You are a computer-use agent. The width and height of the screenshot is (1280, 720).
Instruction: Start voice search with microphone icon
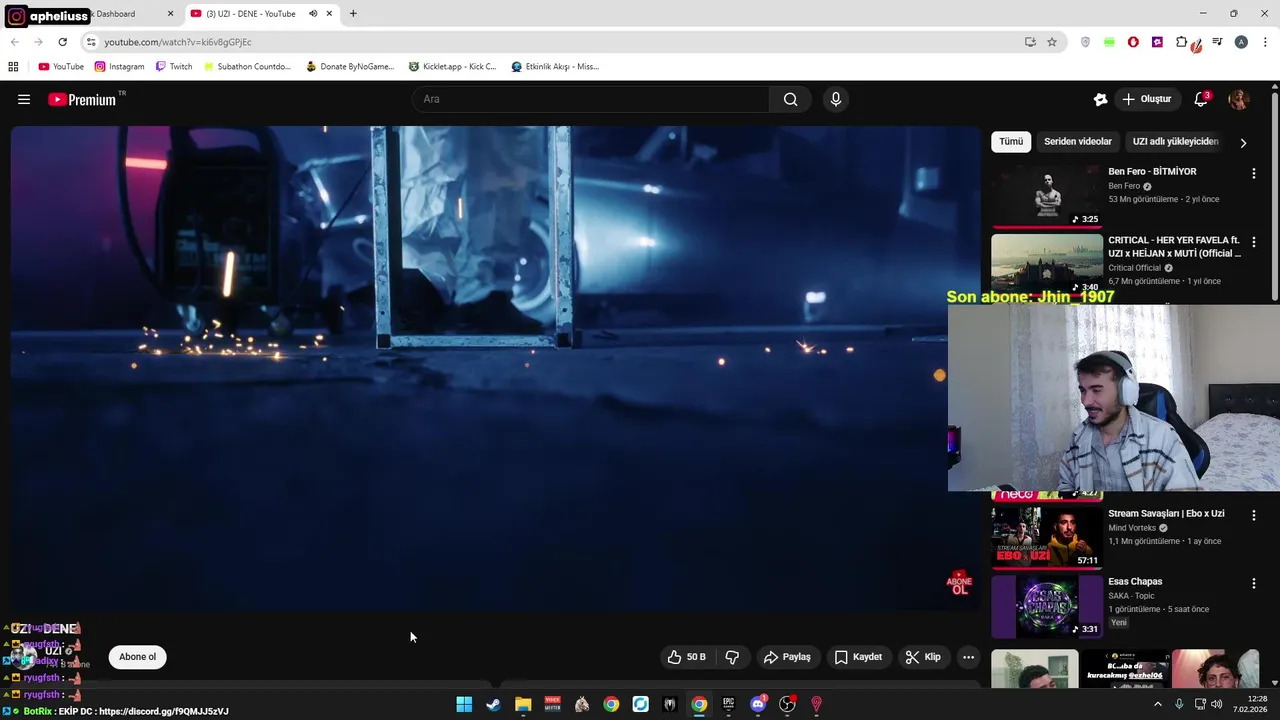[x=836, y=99]
